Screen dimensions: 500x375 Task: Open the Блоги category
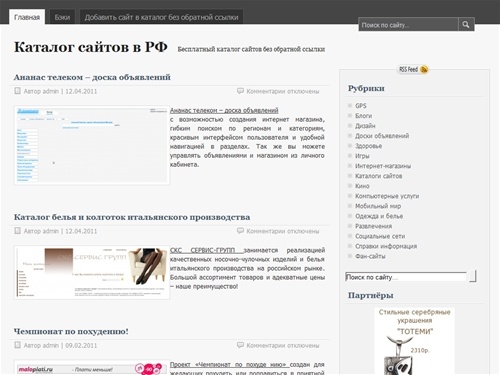[x=363, y=116]
